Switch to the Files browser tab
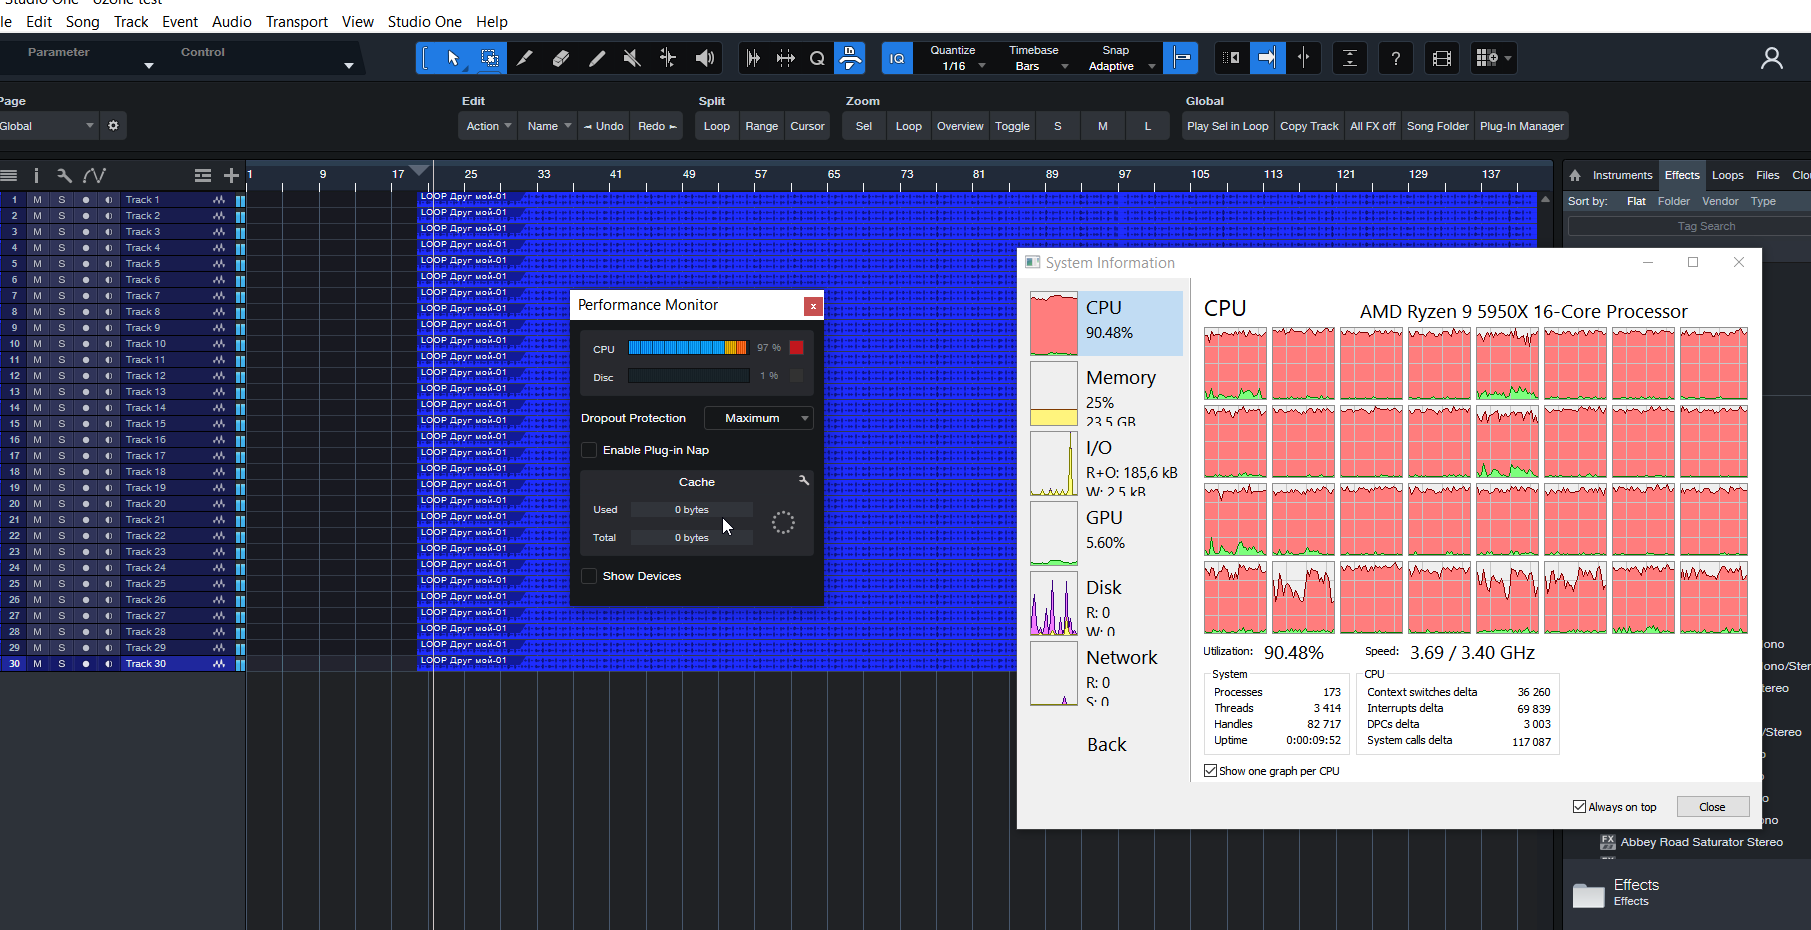 click(x=1767, y=175)
